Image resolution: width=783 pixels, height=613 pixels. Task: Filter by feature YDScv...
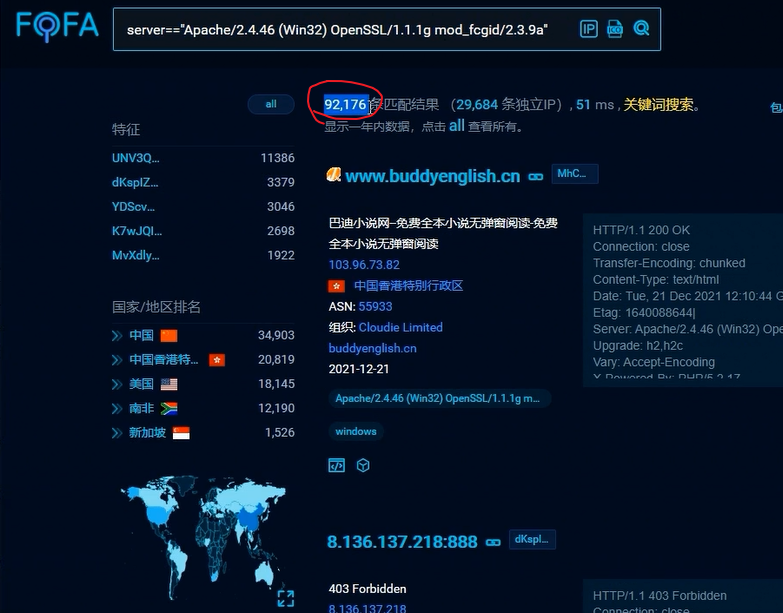coord(133,207)
